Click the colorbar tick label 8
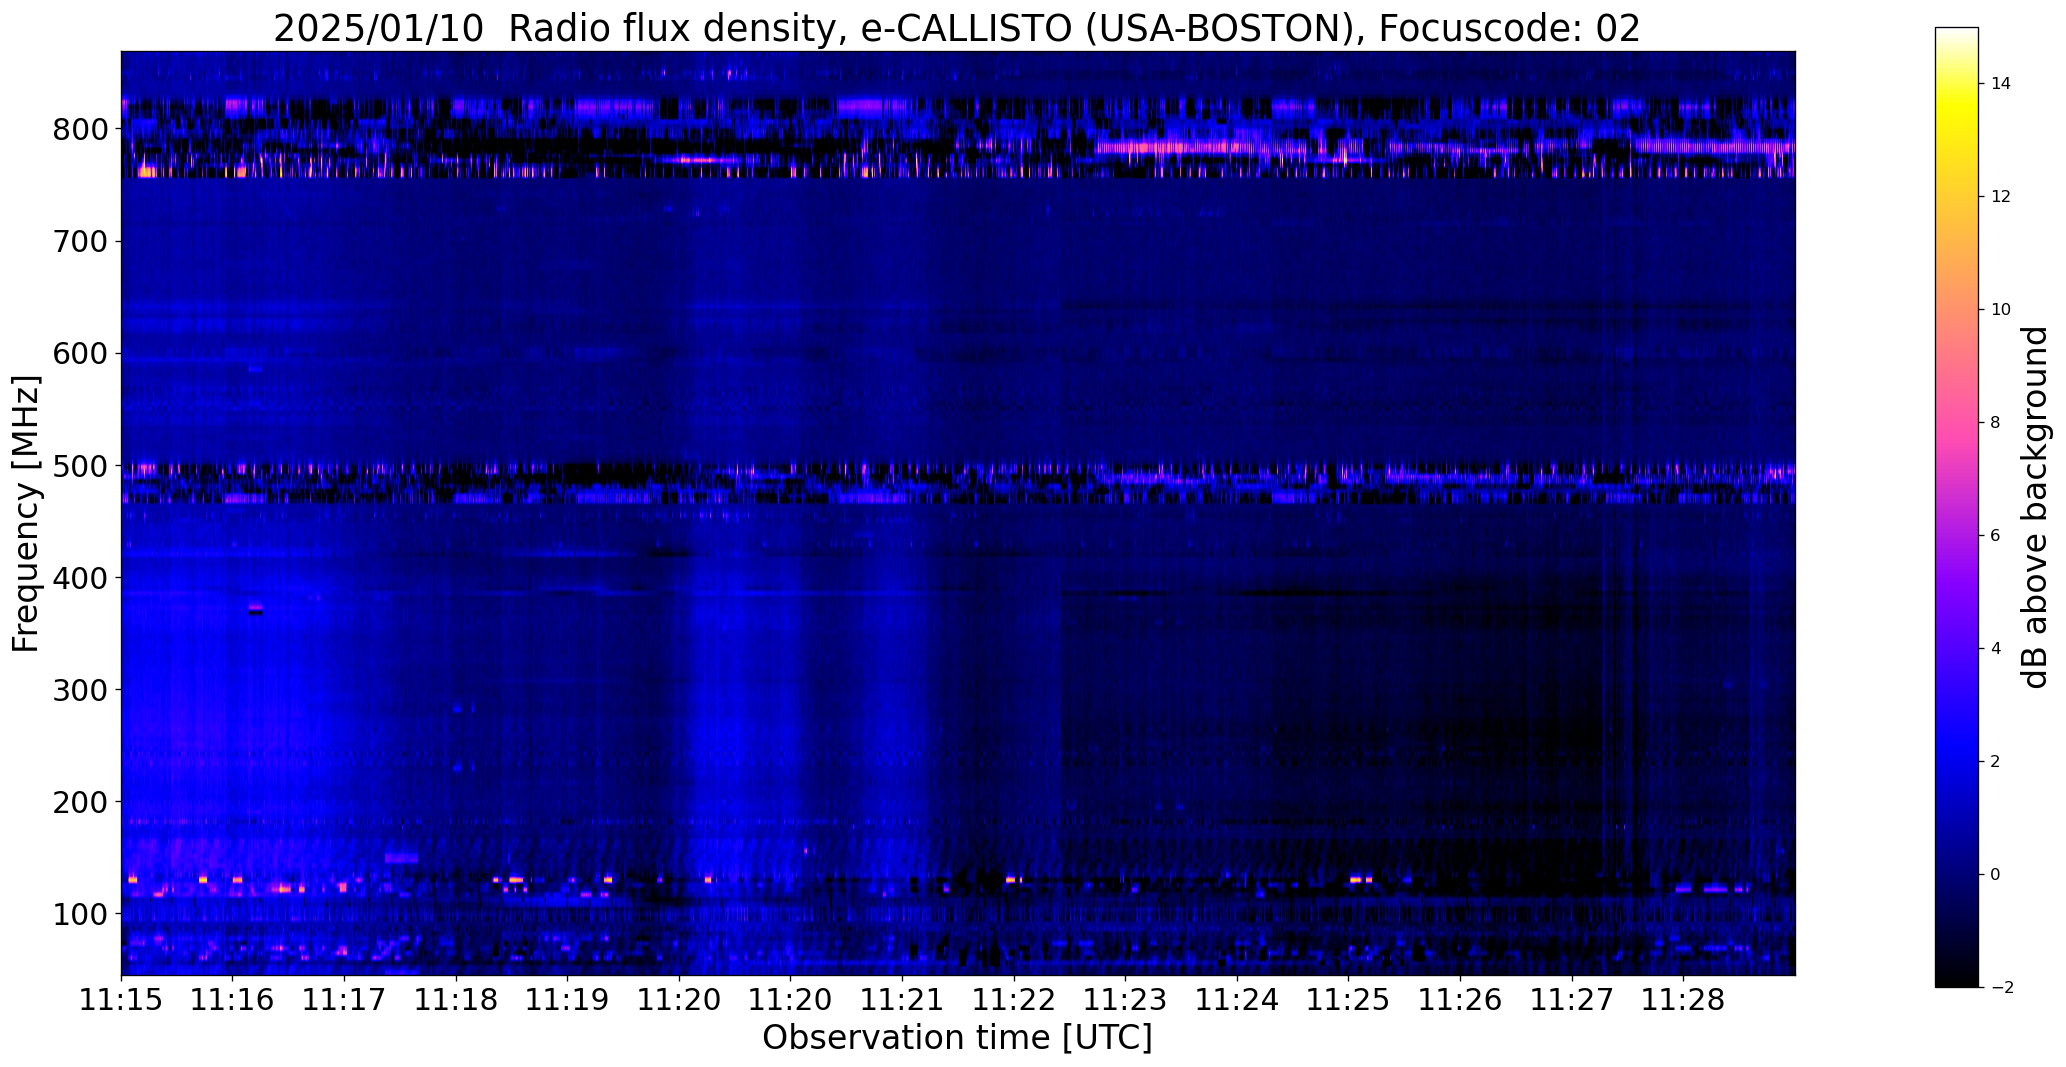Screen dimensions: 2066x1067 [x=1995, y=423]
